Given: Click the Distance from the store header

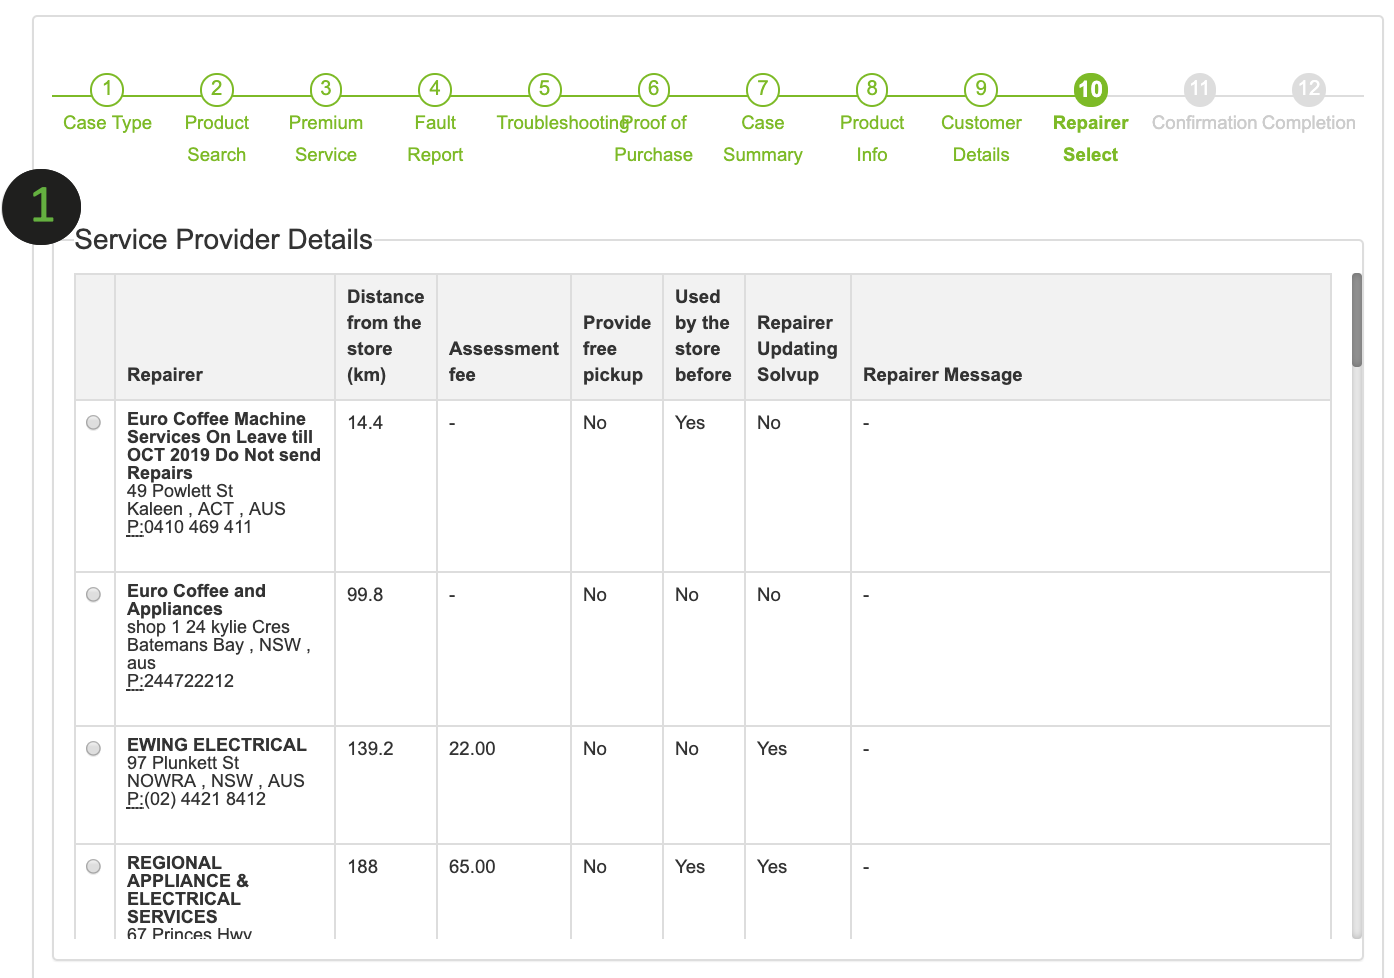Looking at the screenshot, I should (385, 336).
